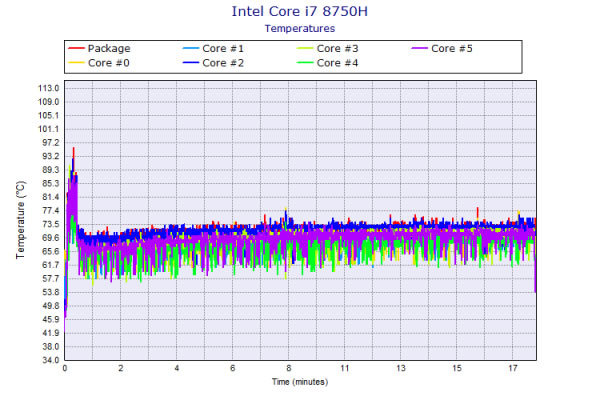Select the Core #2 legend label

click(223, 63)
